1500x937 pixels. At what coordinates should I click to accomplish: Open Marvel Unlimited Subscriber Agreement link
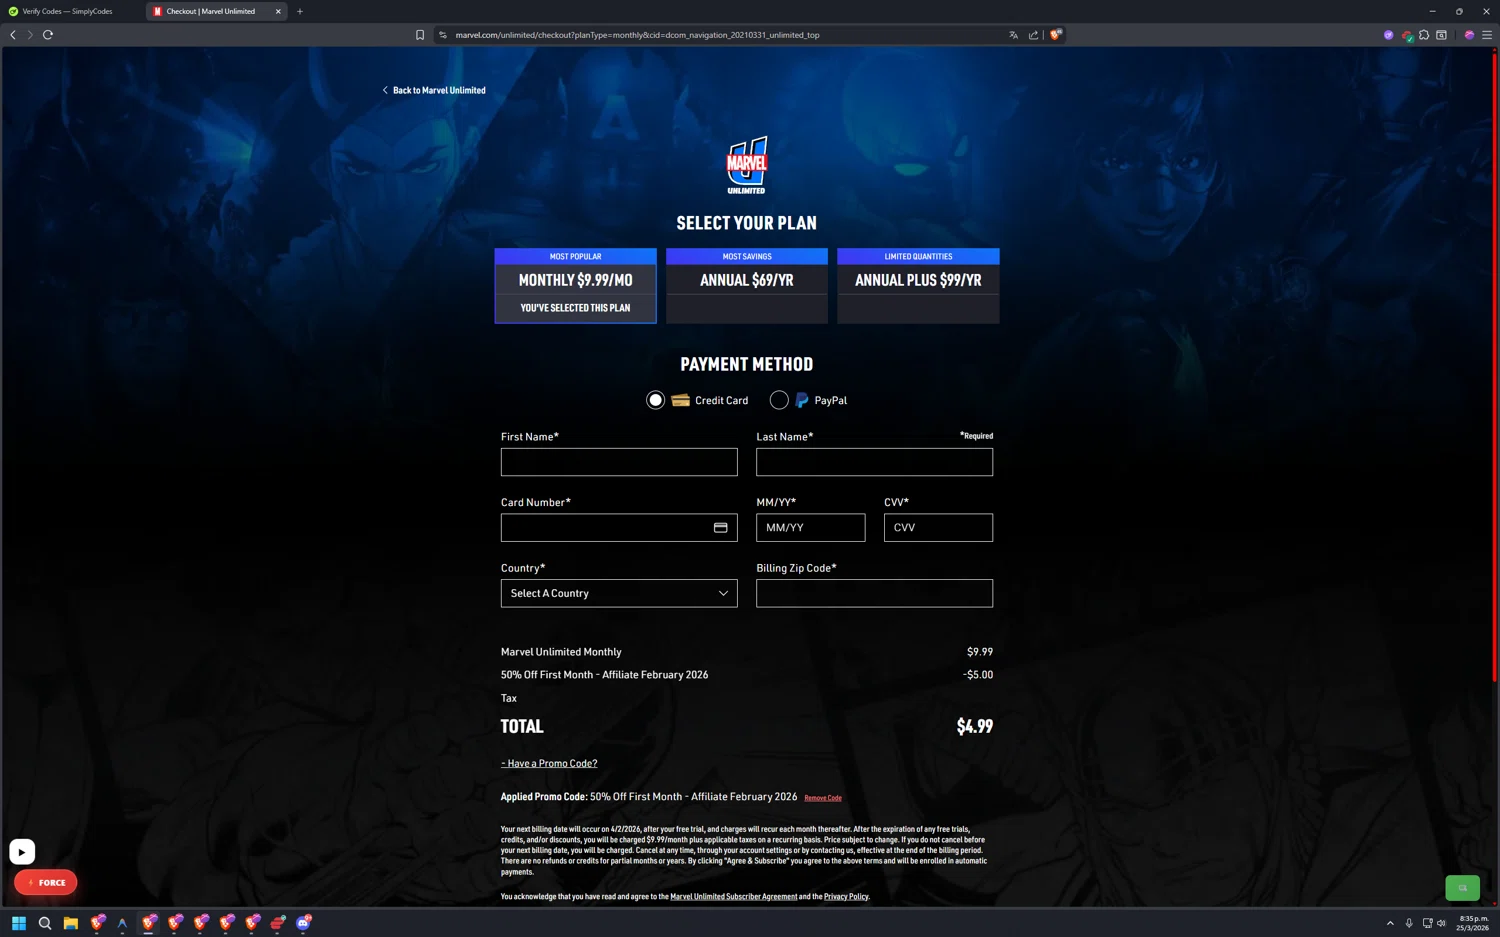[734, 897]
